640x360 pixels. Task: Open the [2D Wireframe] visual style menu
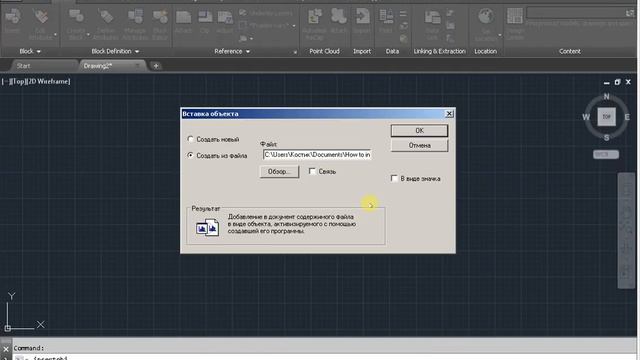(48, 81)
